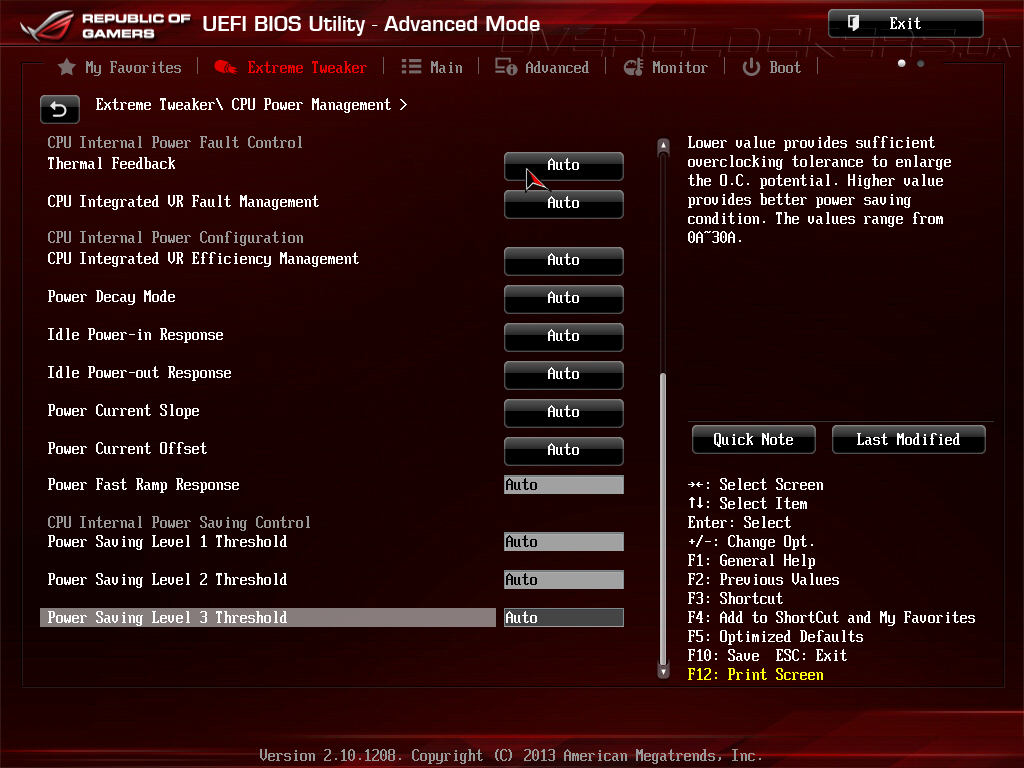Click the back arrow icon button
This screenshot has width=1024, height=768.
point(59,109)
